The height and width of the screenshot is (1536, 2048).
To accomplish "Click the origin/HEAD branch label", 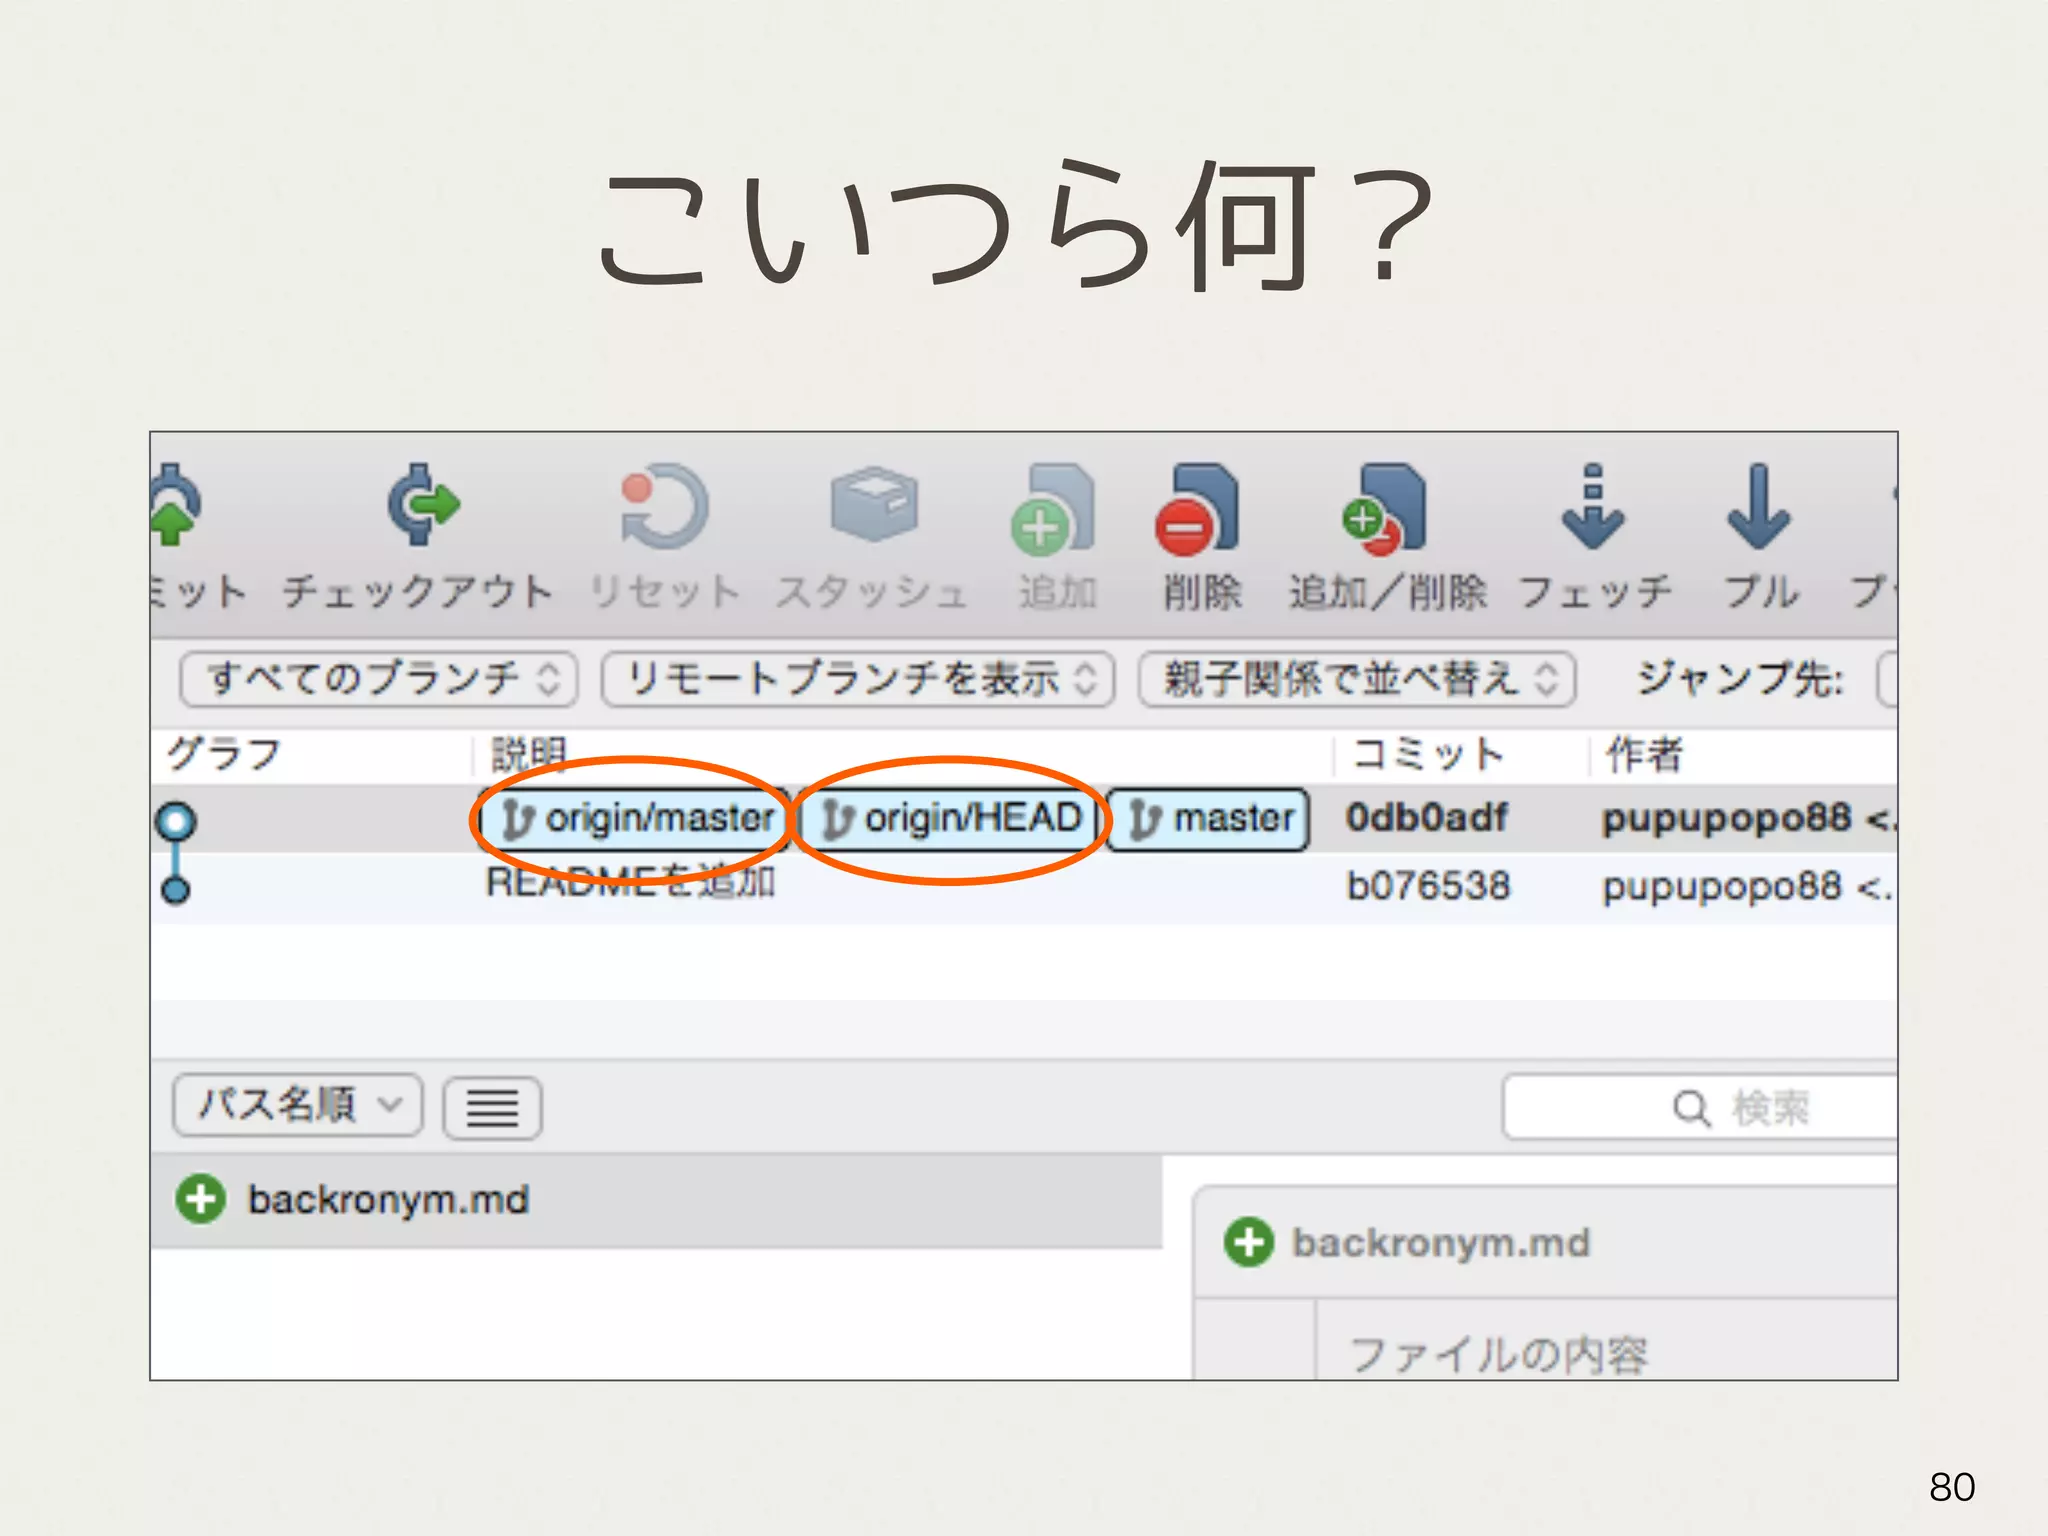I will pyautogui.click(x=952, y=819).
